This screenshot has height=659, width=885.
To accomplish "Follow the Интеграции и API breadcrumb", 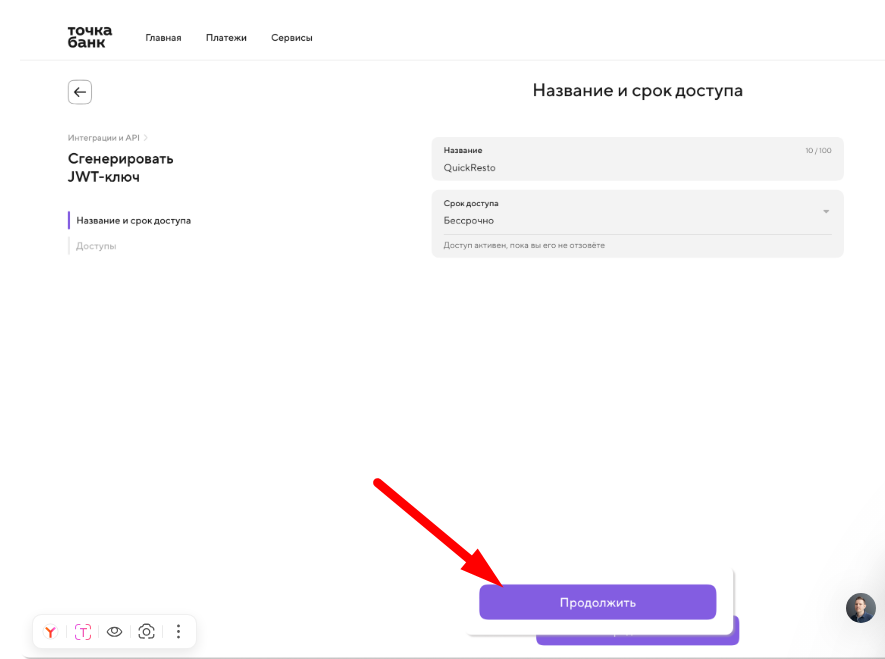I will (x=103, y=138).
